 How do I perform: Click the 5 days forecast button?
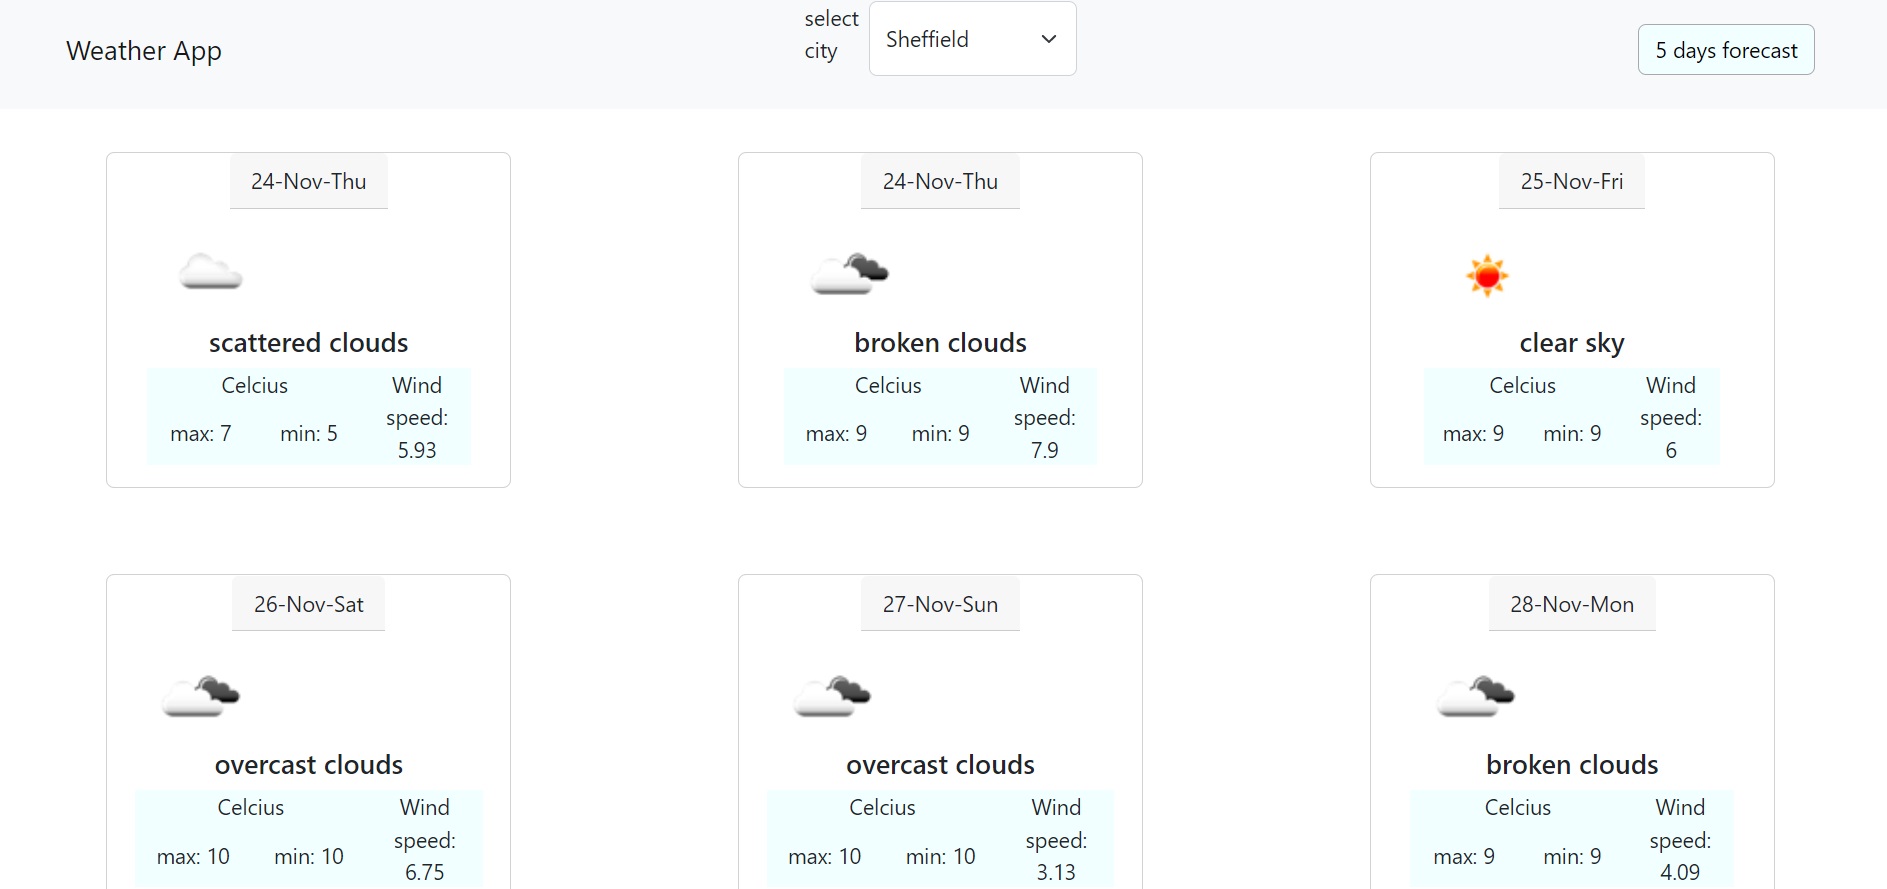coord(1726,50)
